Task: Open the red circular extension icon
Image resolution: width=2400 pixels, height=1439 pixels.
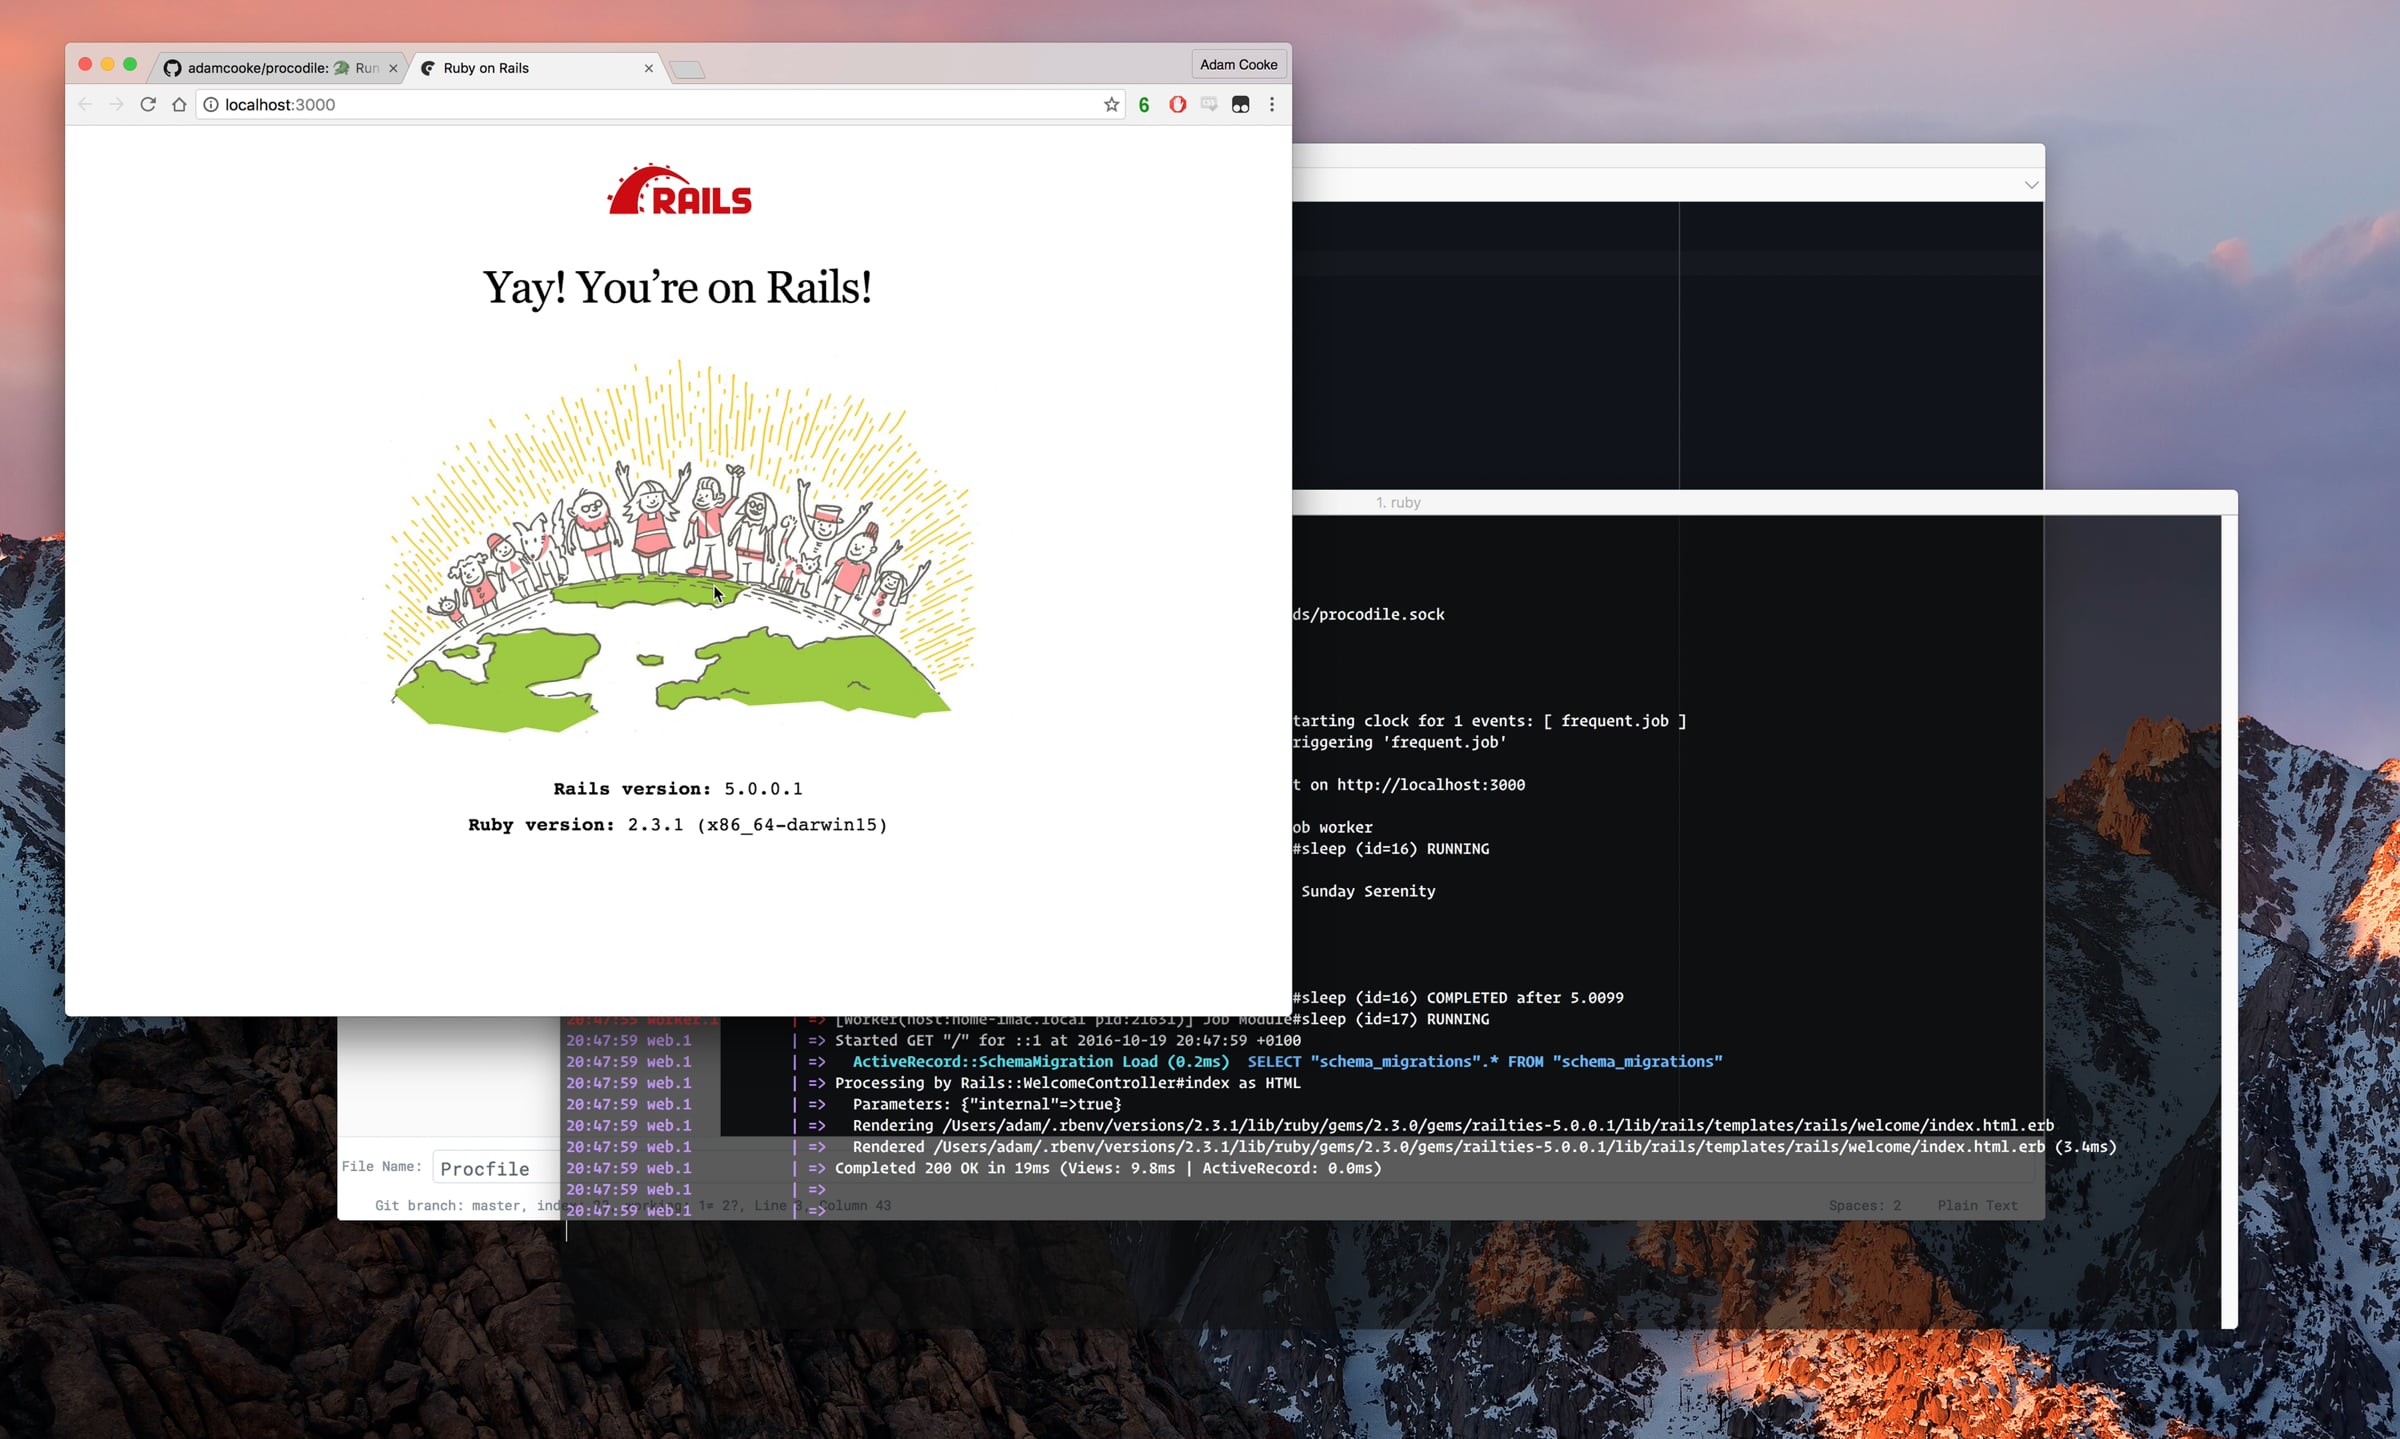Action: coord(1177,104)
